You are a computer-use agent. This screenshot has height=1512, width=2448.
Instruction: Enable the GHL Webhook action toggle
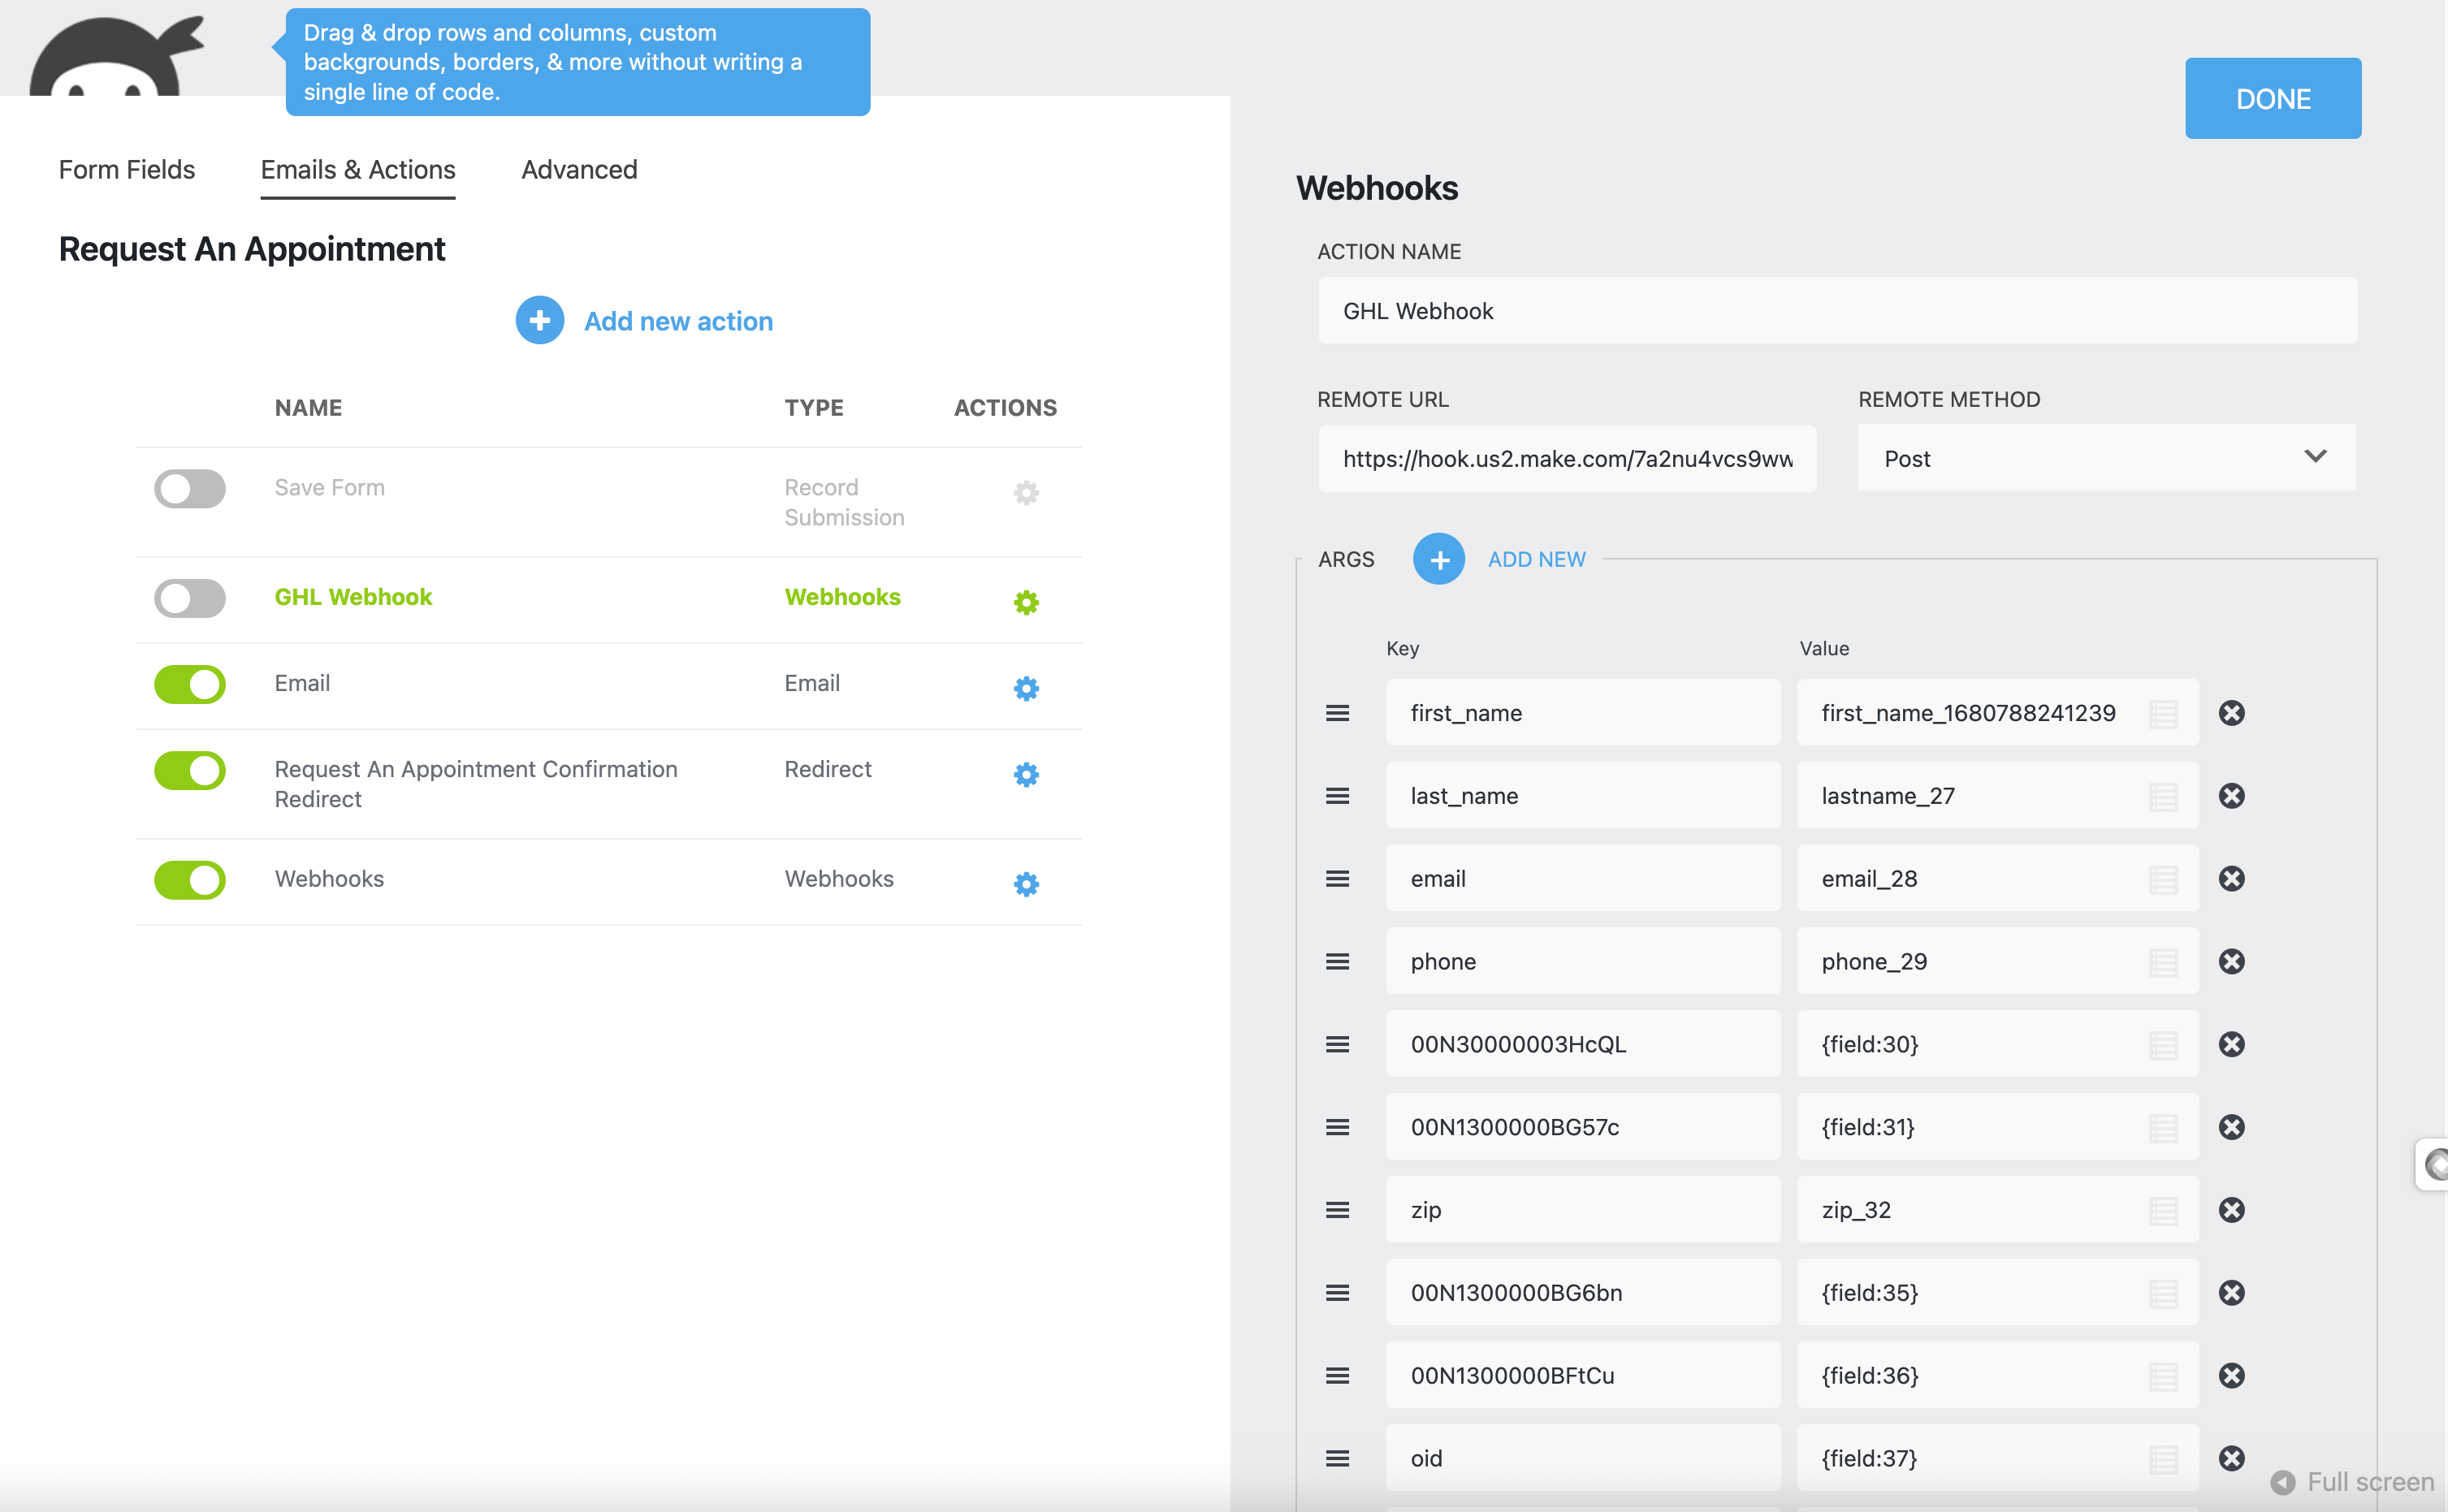click(x=190, y=598)
